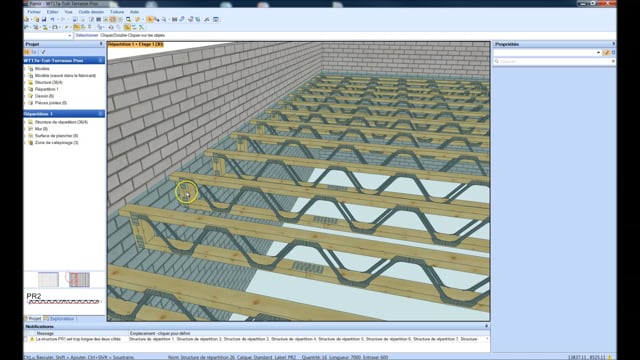The image size is (640, 360).
Task: Click the right preview thumbnail with red mark
Action: click(x=79, y=280)
